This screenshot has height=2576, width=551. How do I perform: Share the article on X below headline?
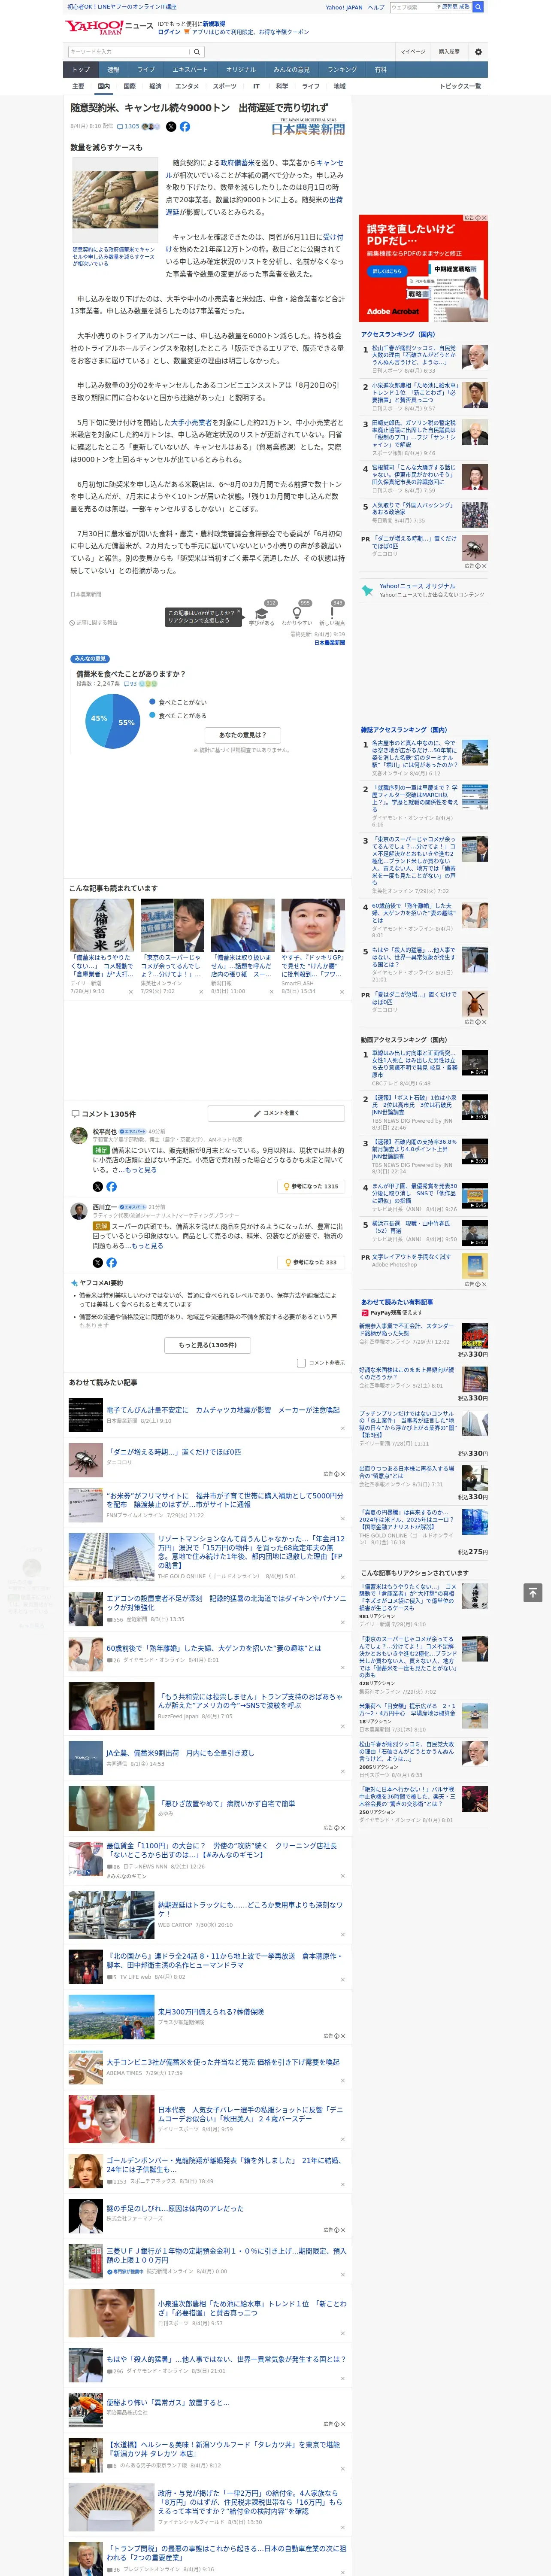[171, 127]
